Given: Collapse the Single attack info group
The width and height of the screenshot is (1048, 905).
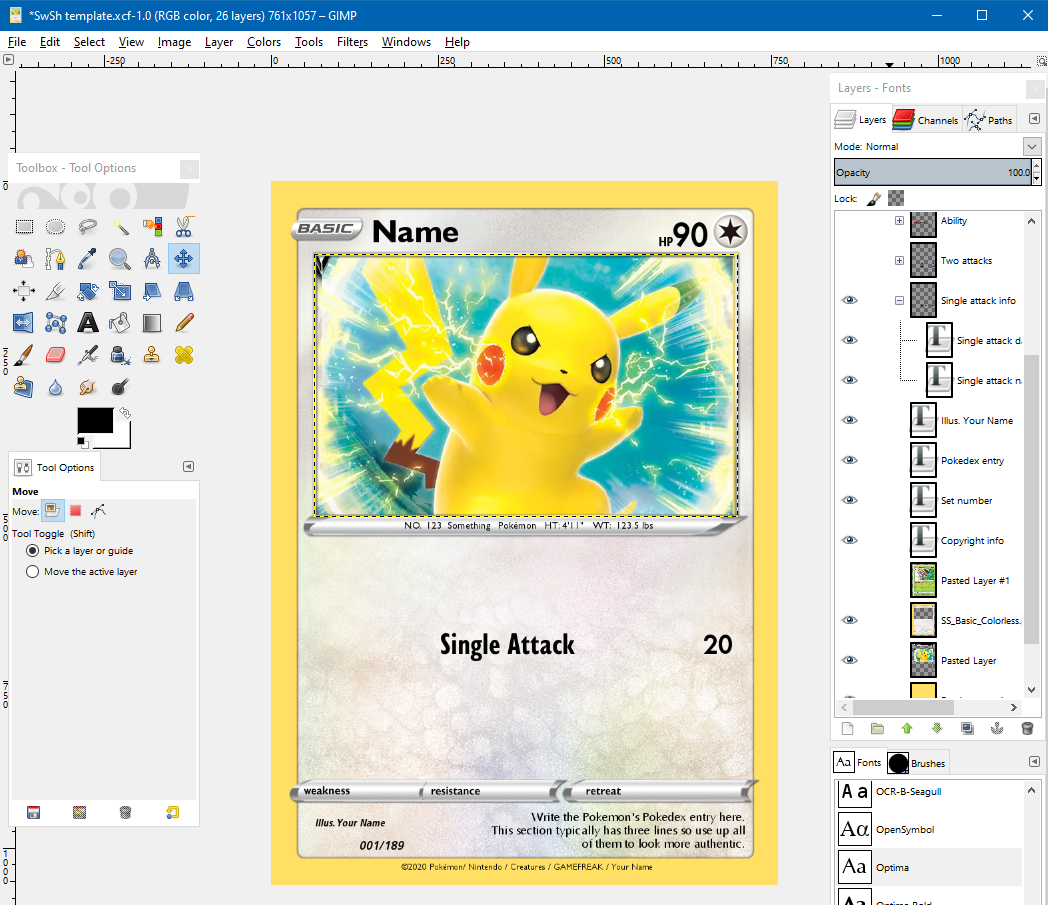Looking at the screenshot, I should click(x=898, y=300).
